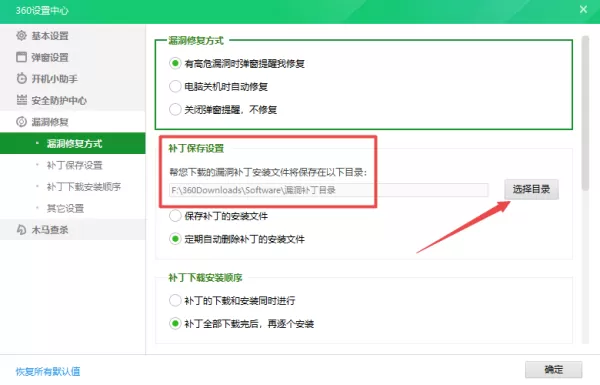Open 木马查杀 settings
This screenshot has width=600, height=385.
73,230
